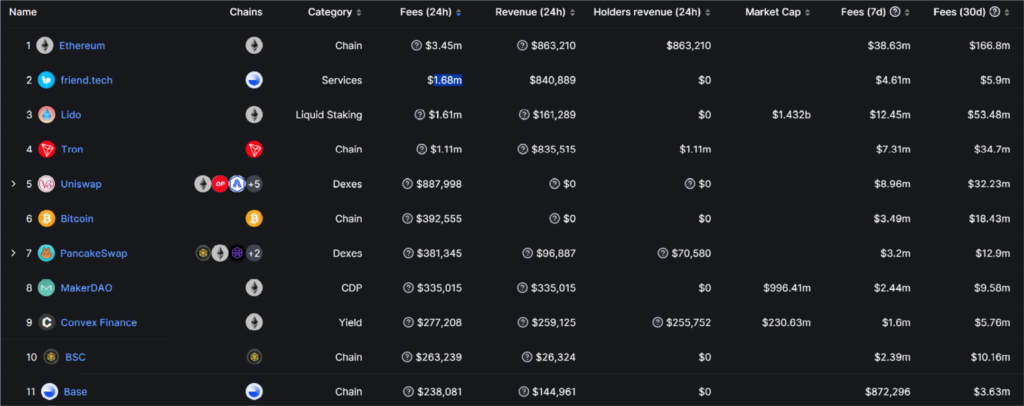1024x406 pixels.
Task: Click help icon next to Fees (7d) header
Action: click(895, 12)
